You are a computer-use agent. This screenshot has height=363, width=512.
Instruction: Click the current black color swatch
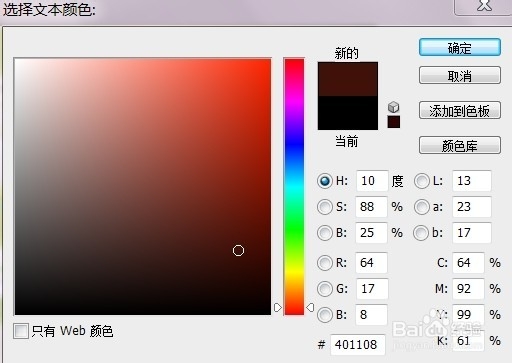348,113
